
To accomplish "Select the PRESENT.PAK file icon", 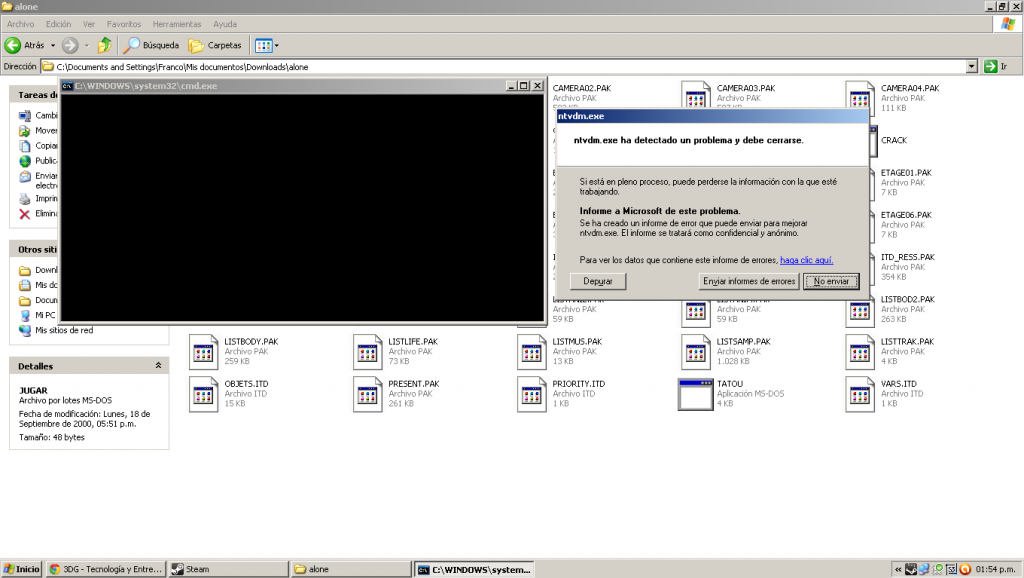I will [368, 394].
